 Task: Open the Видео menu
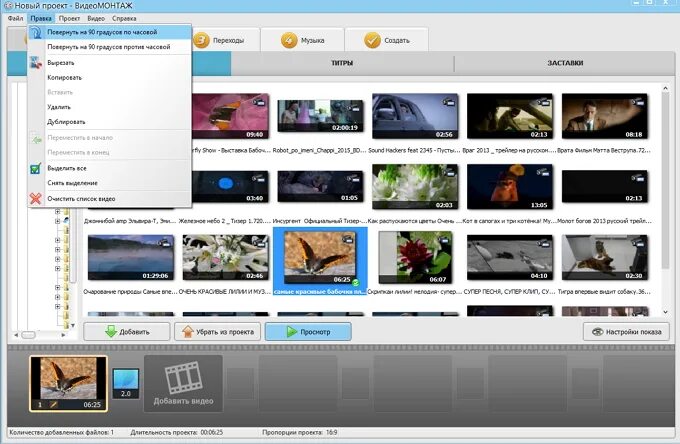pos(96,18)
